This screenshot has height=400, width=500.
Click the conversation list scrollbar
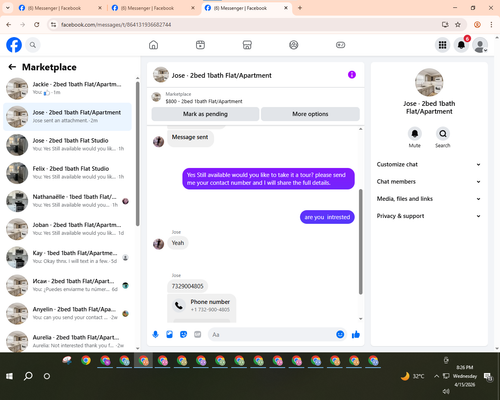pos(137,153)
